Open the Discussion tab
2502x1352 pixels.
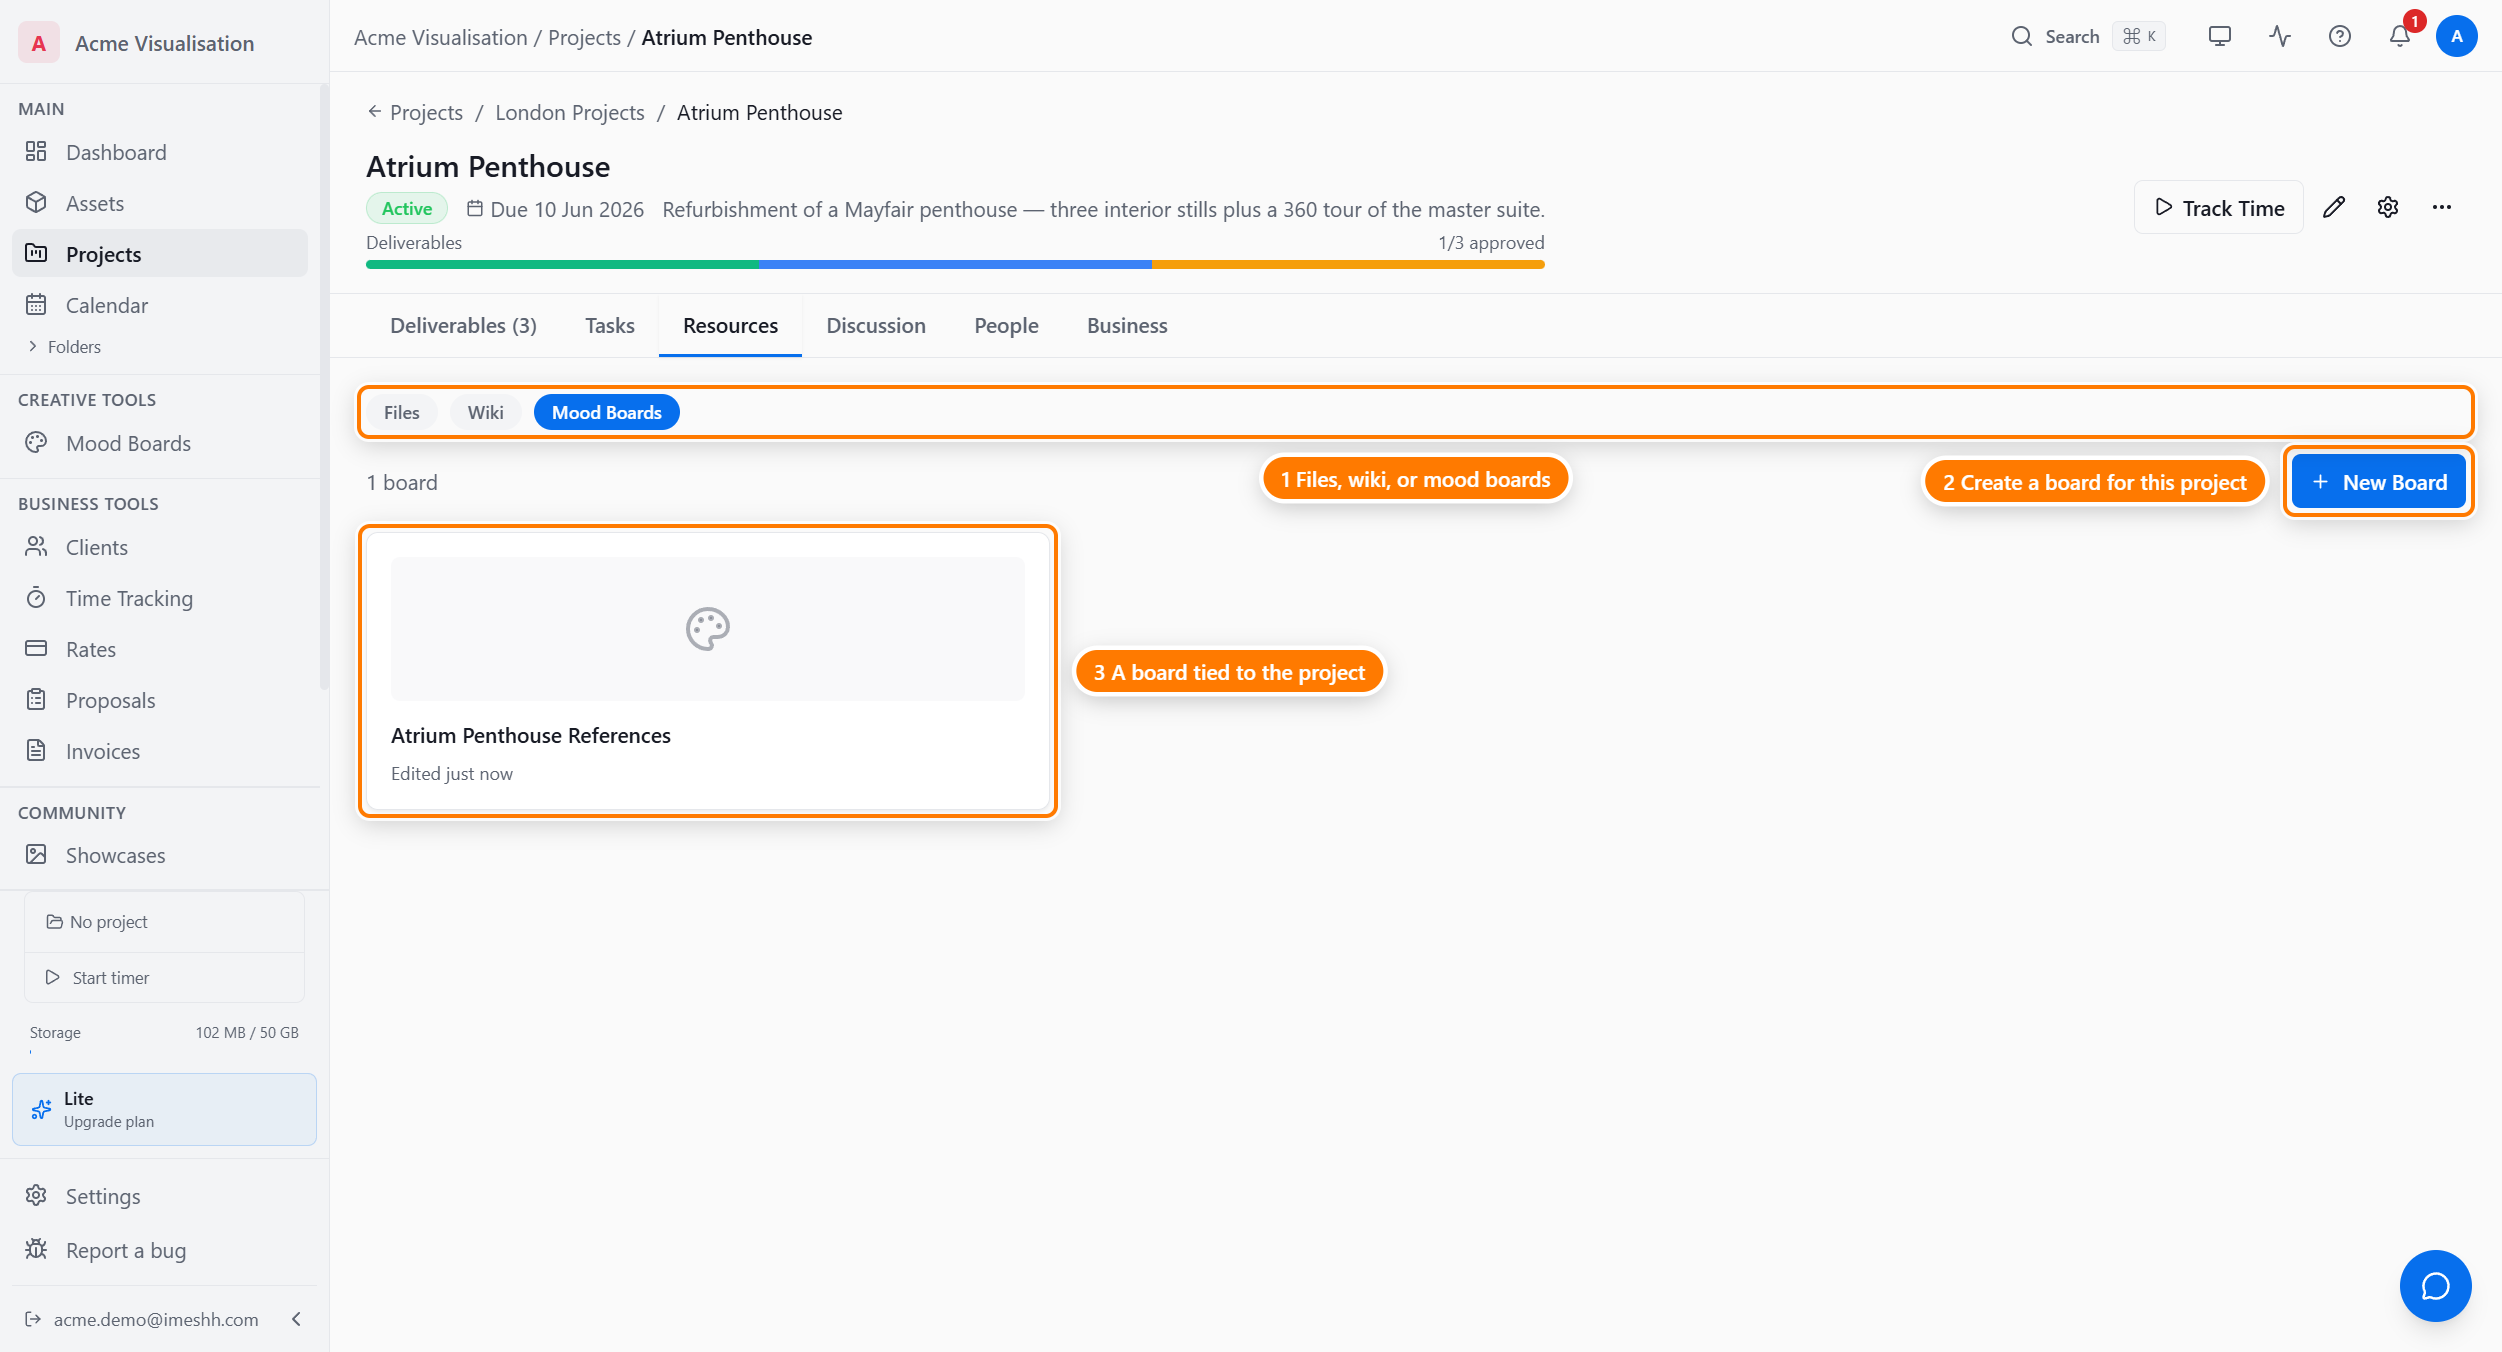tap(875, 325)
